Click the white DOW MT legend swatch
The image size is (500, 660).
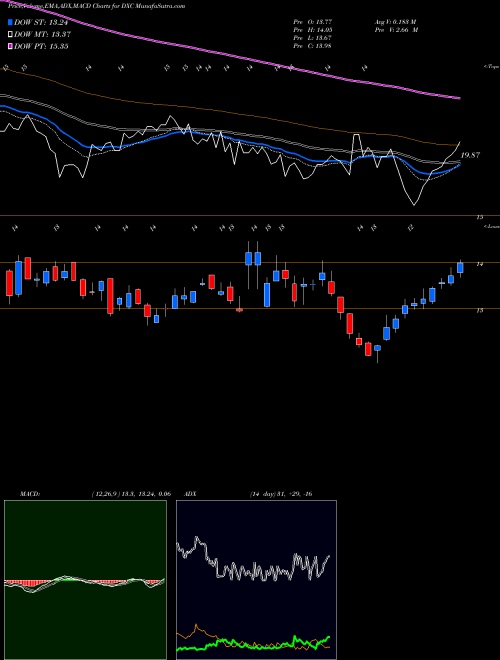point(11,35)
